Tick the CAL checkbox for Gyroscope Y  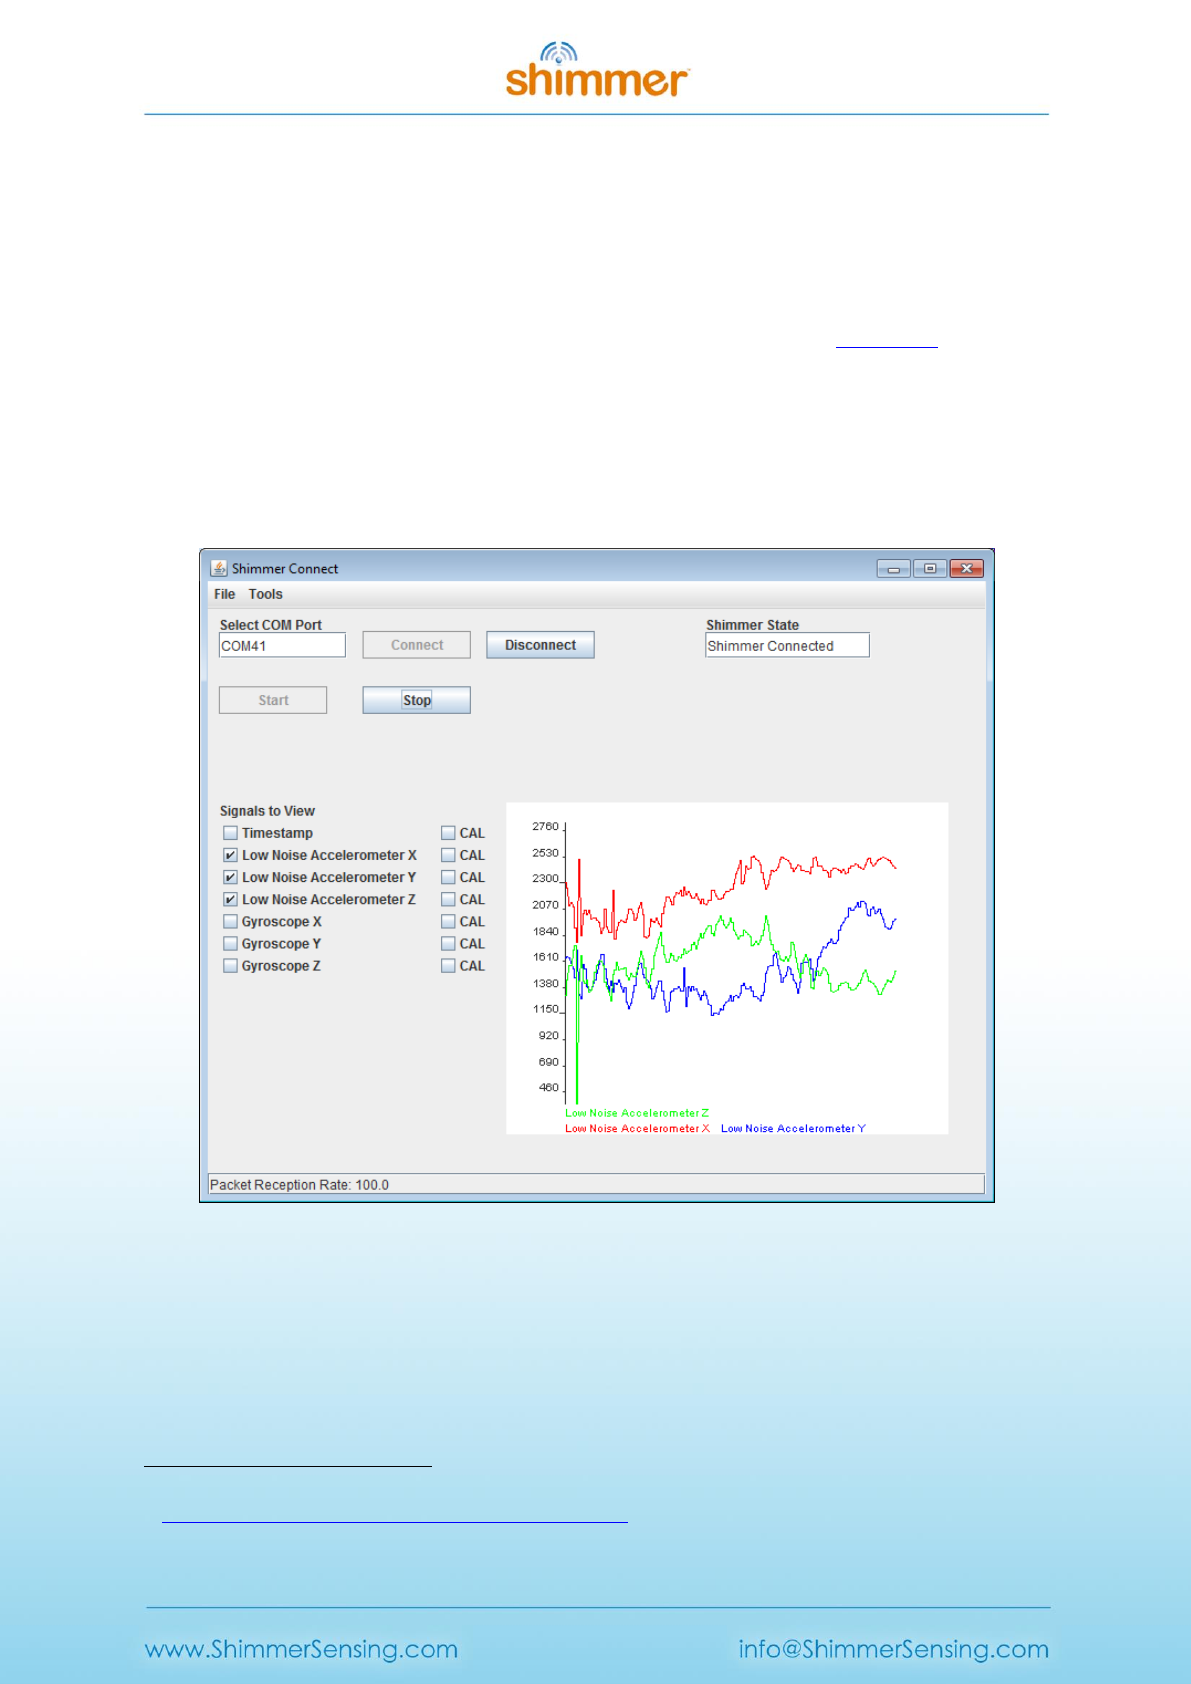(448, 943)
